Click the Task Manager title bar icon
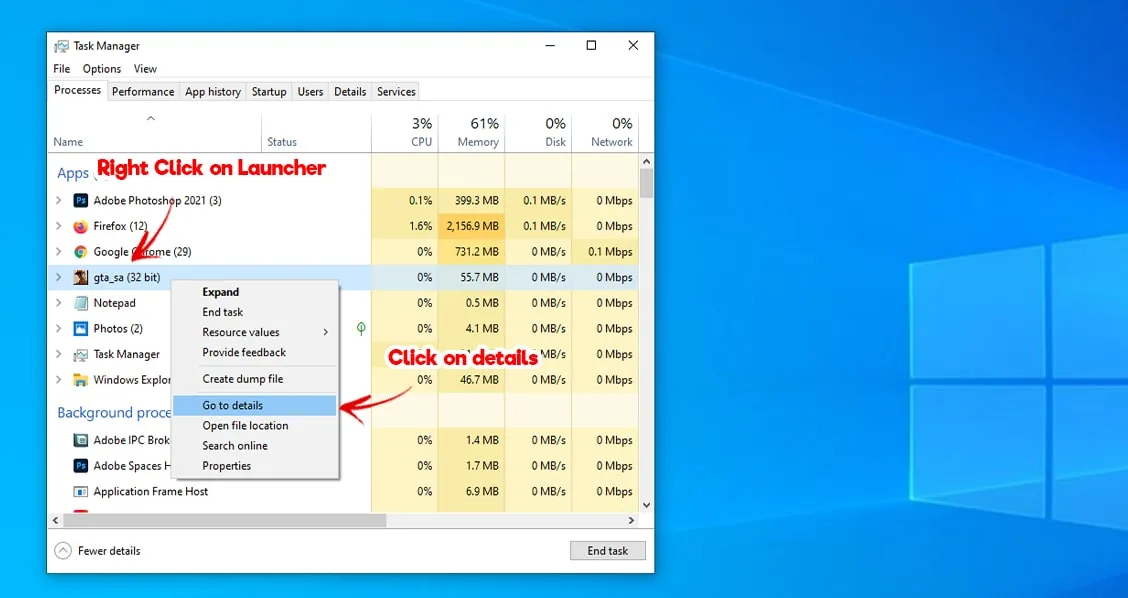 (x=61, y=46)
